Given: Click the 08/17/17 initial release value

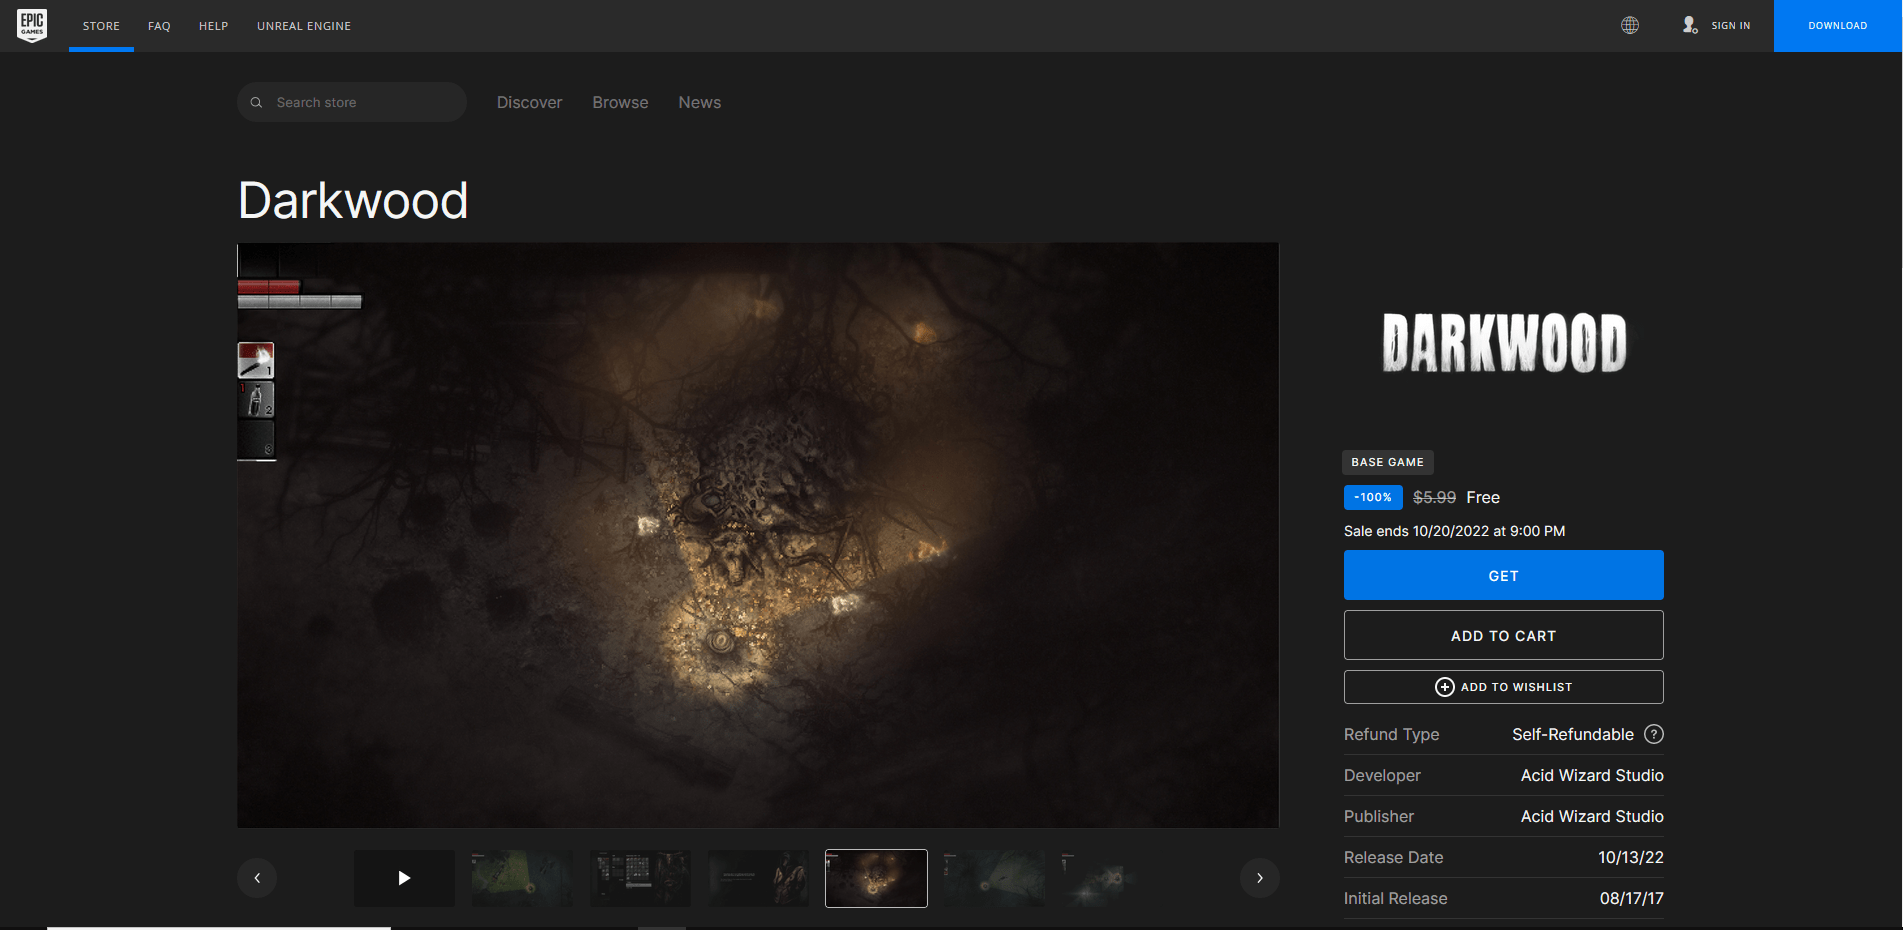Looking at the screenshot, I should (1632, 898).
